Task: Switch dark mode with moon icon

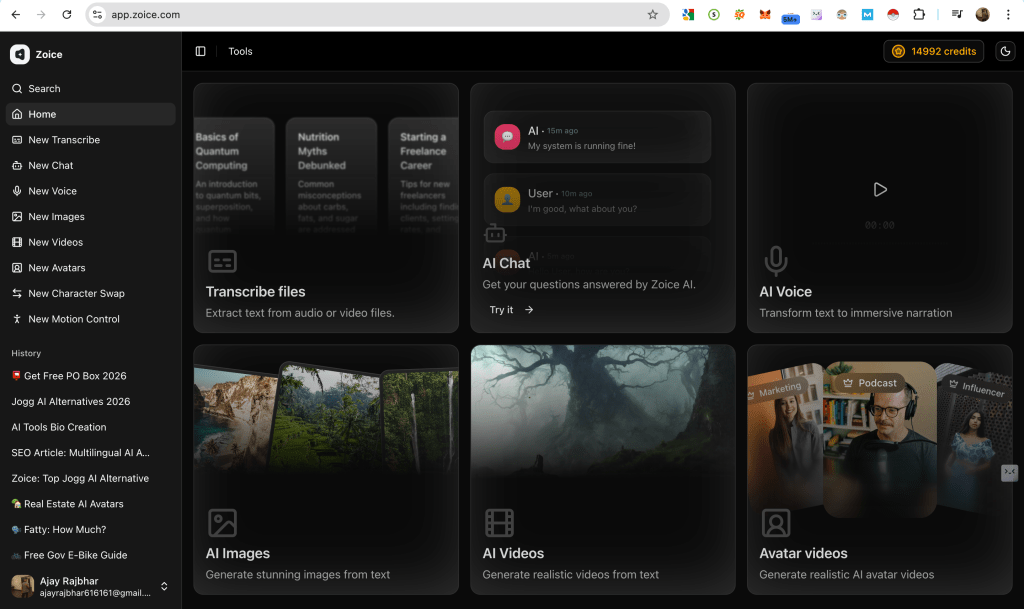Action: (1005, 51)
